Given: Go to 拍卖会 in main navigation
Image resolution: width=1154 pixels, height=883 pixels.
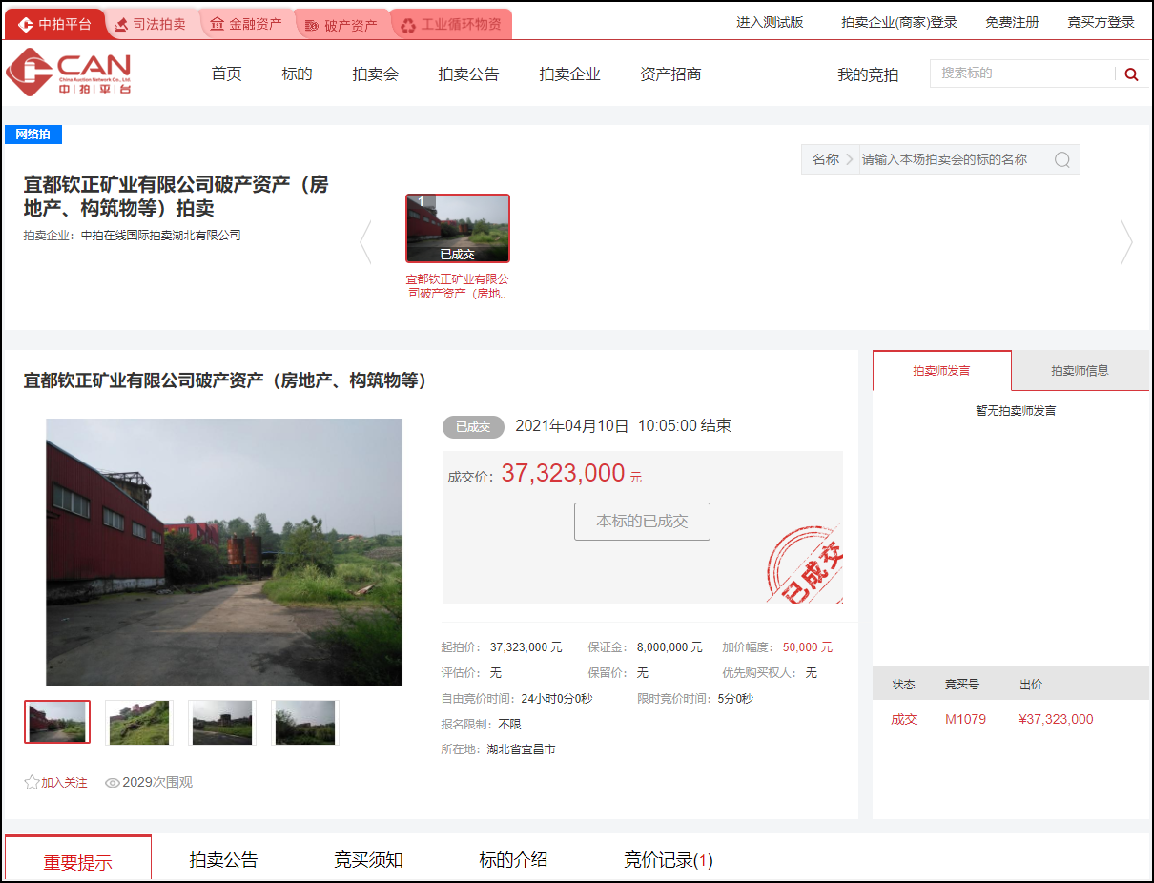Looking at the screenshot, I should (375, 74).
